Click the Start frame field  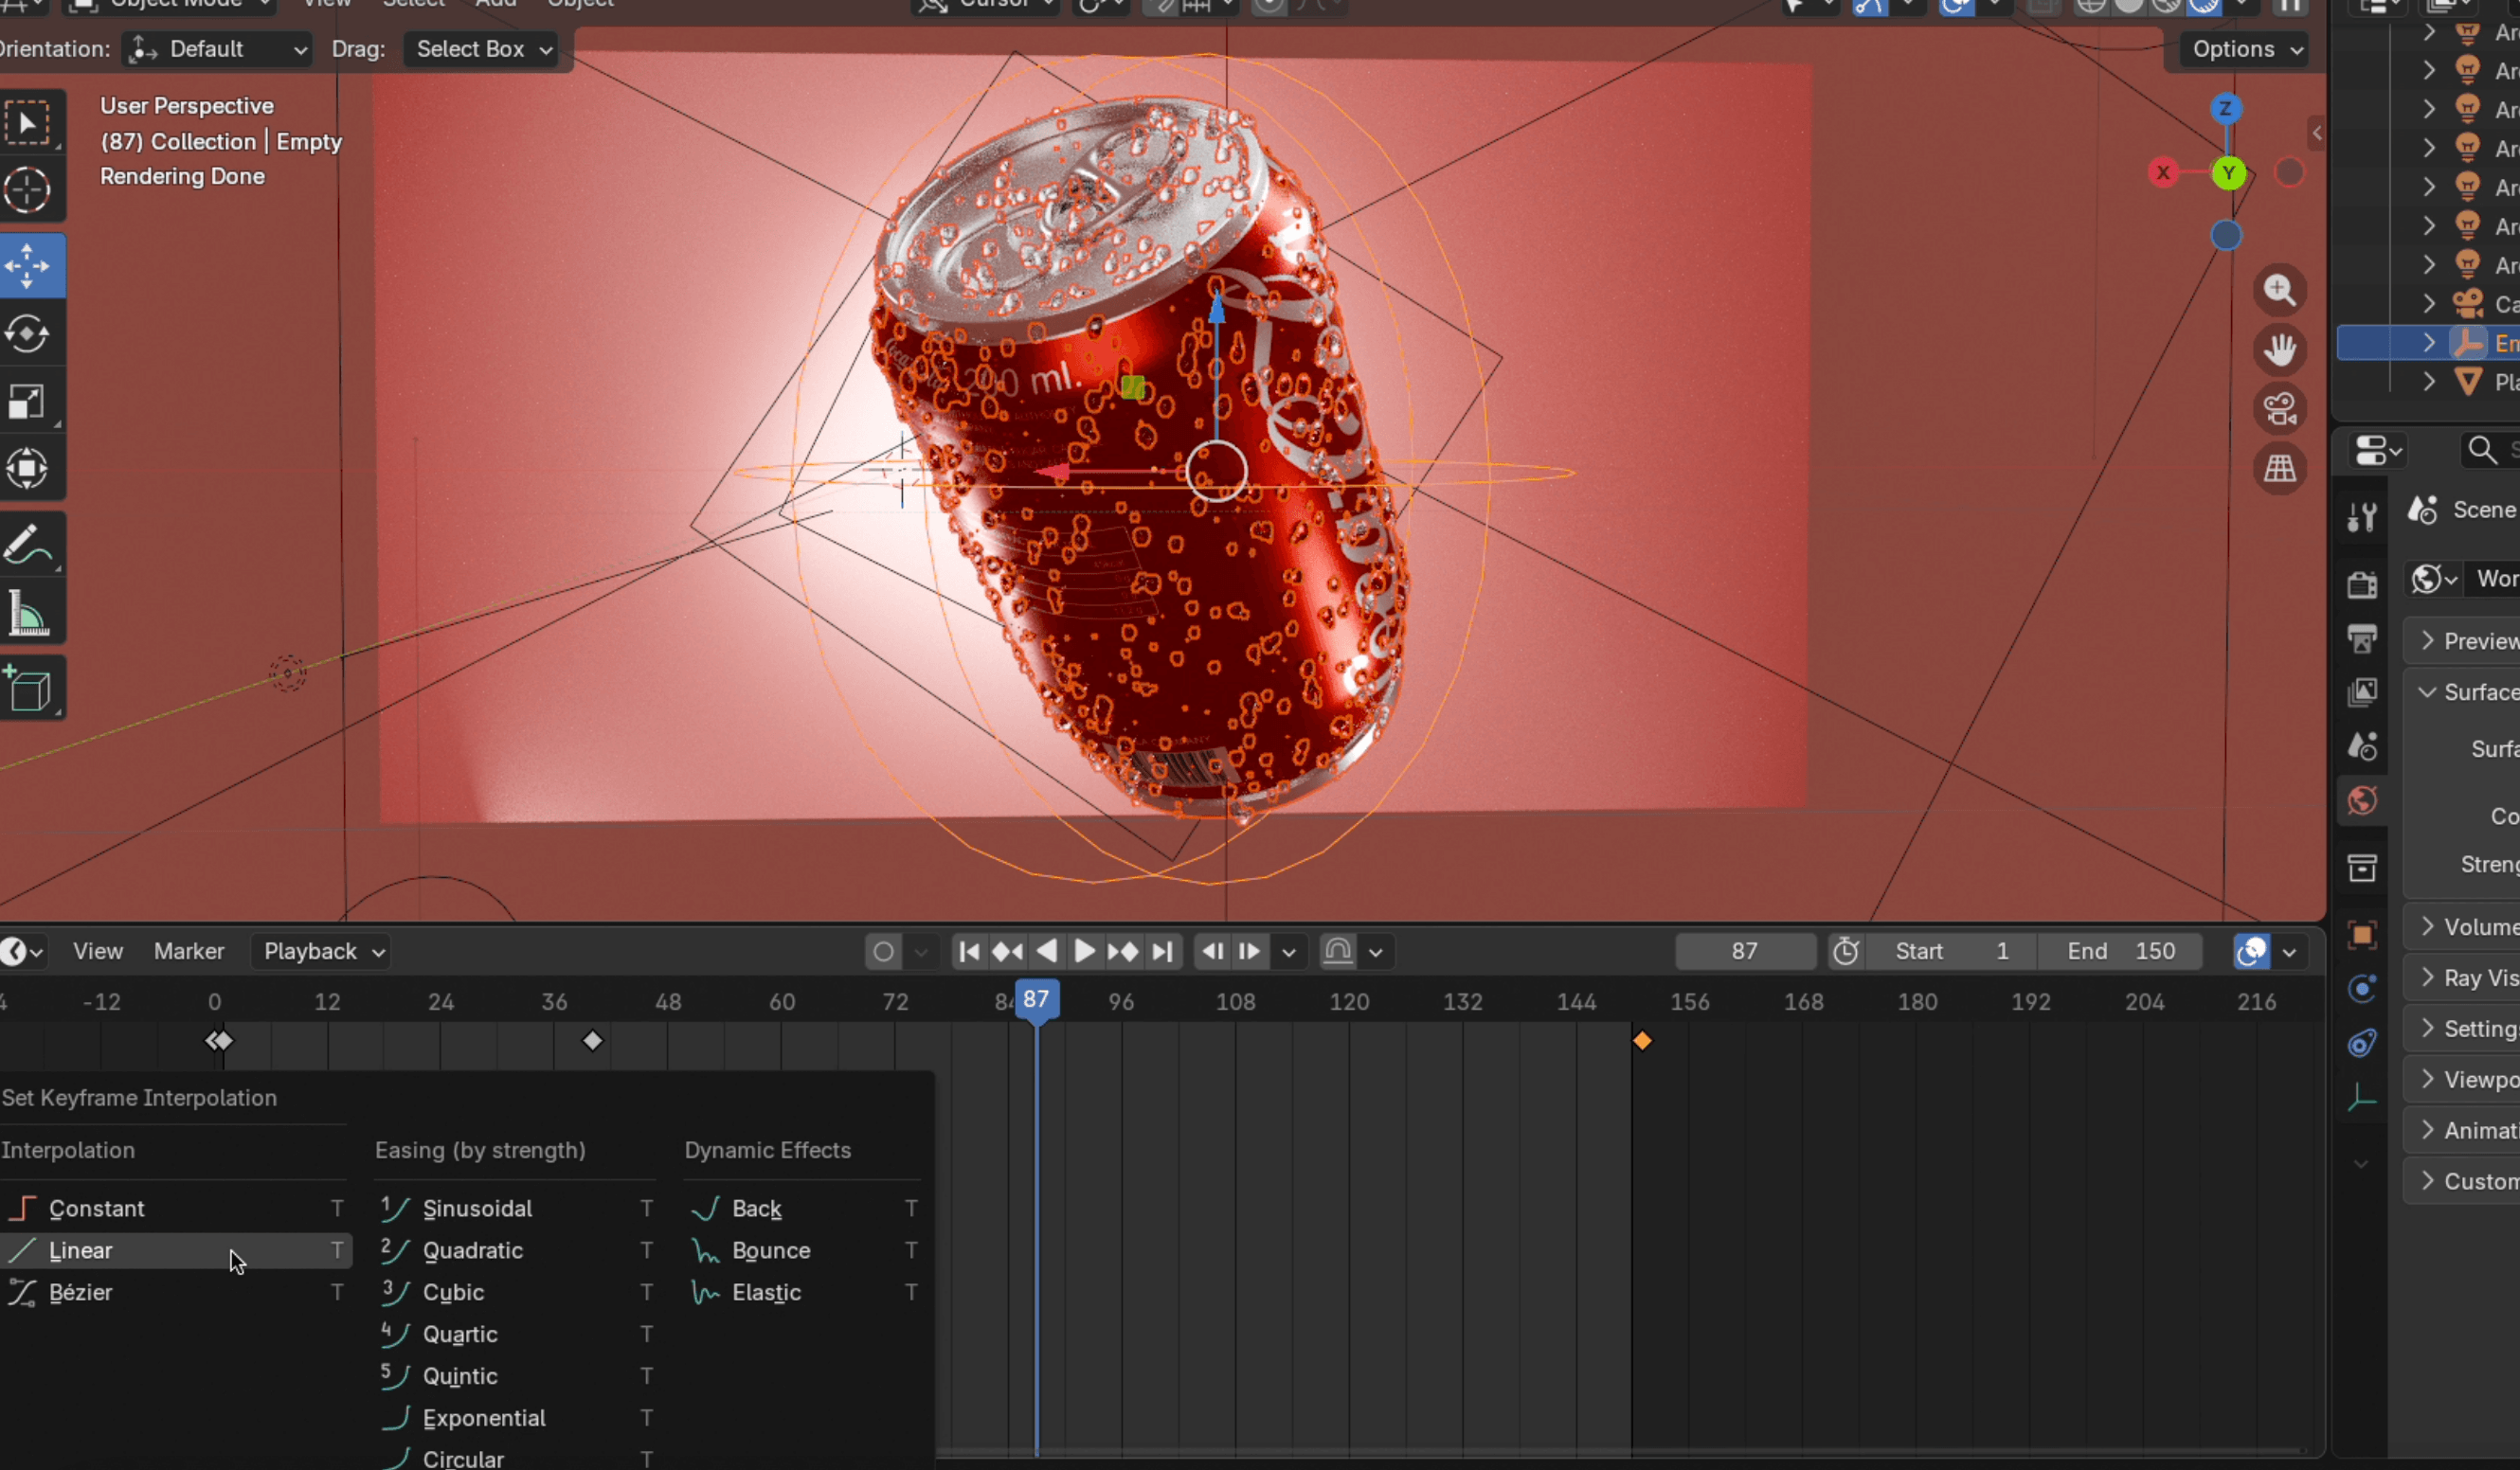(1952, 951)
